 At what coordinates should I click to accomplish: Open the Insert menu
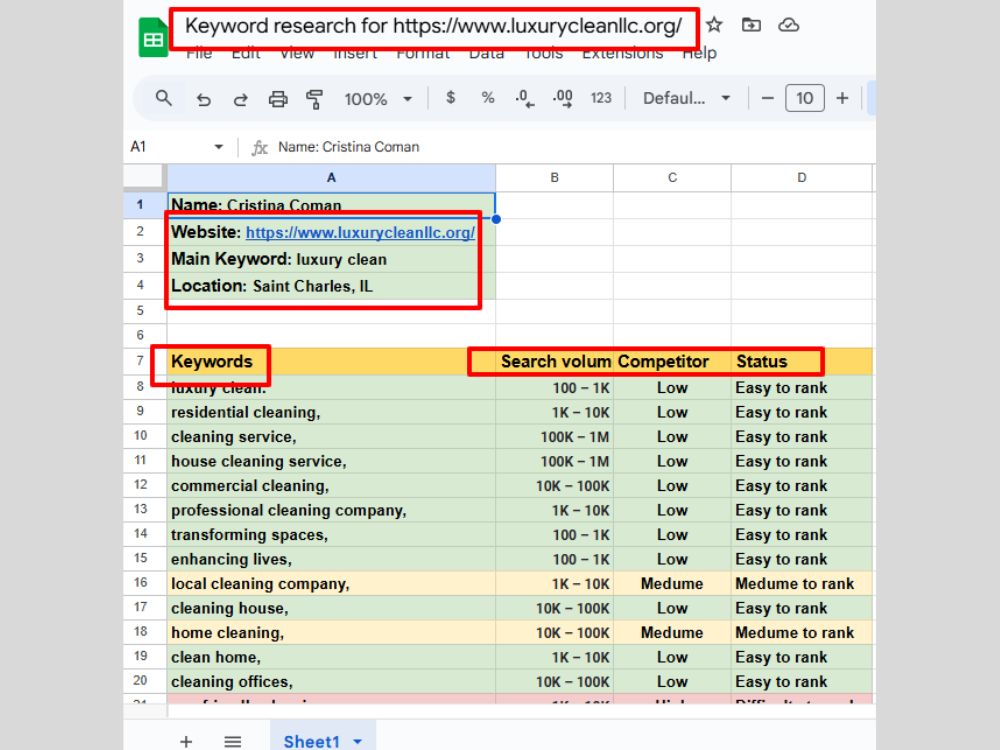point(355,54)
